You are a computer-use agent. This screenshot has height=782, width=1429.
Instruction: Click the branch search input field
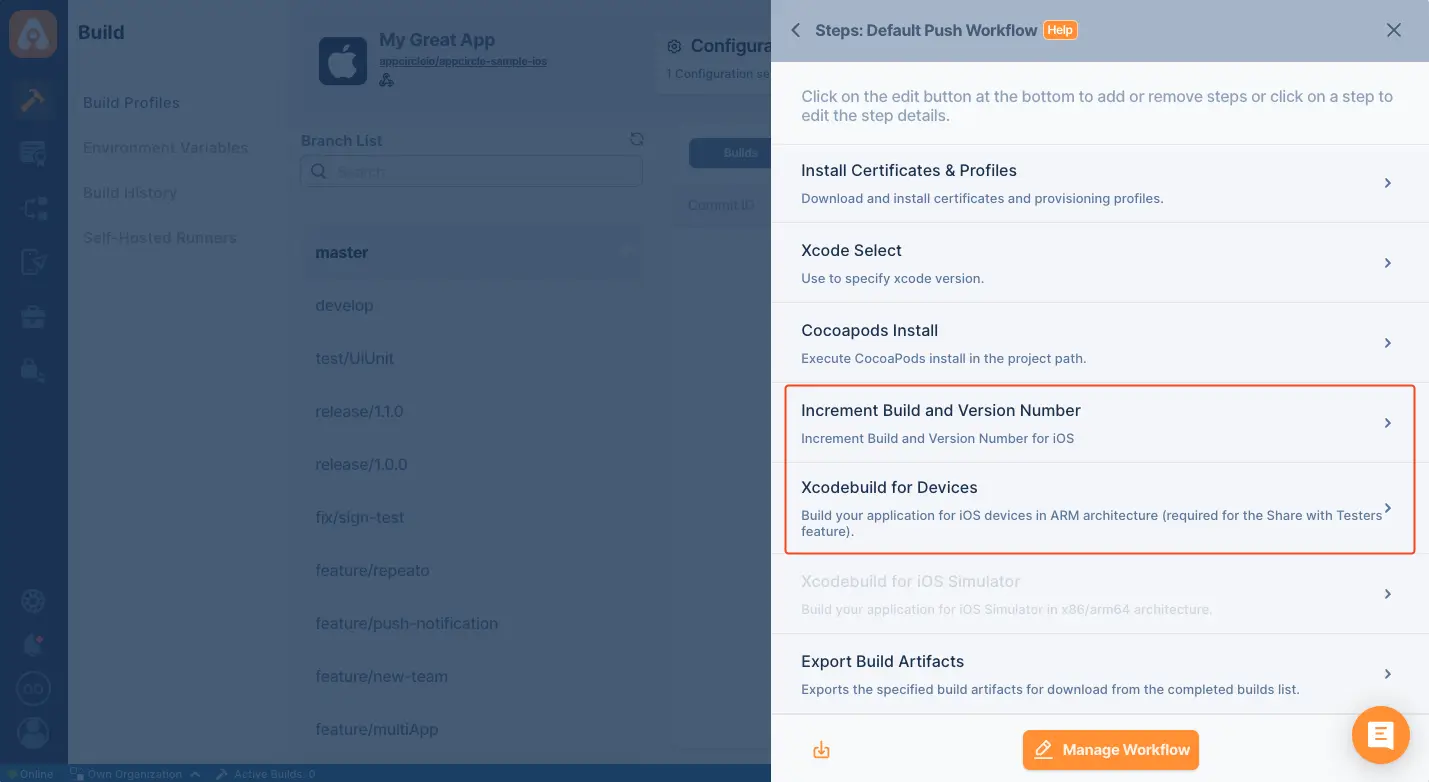471,171
